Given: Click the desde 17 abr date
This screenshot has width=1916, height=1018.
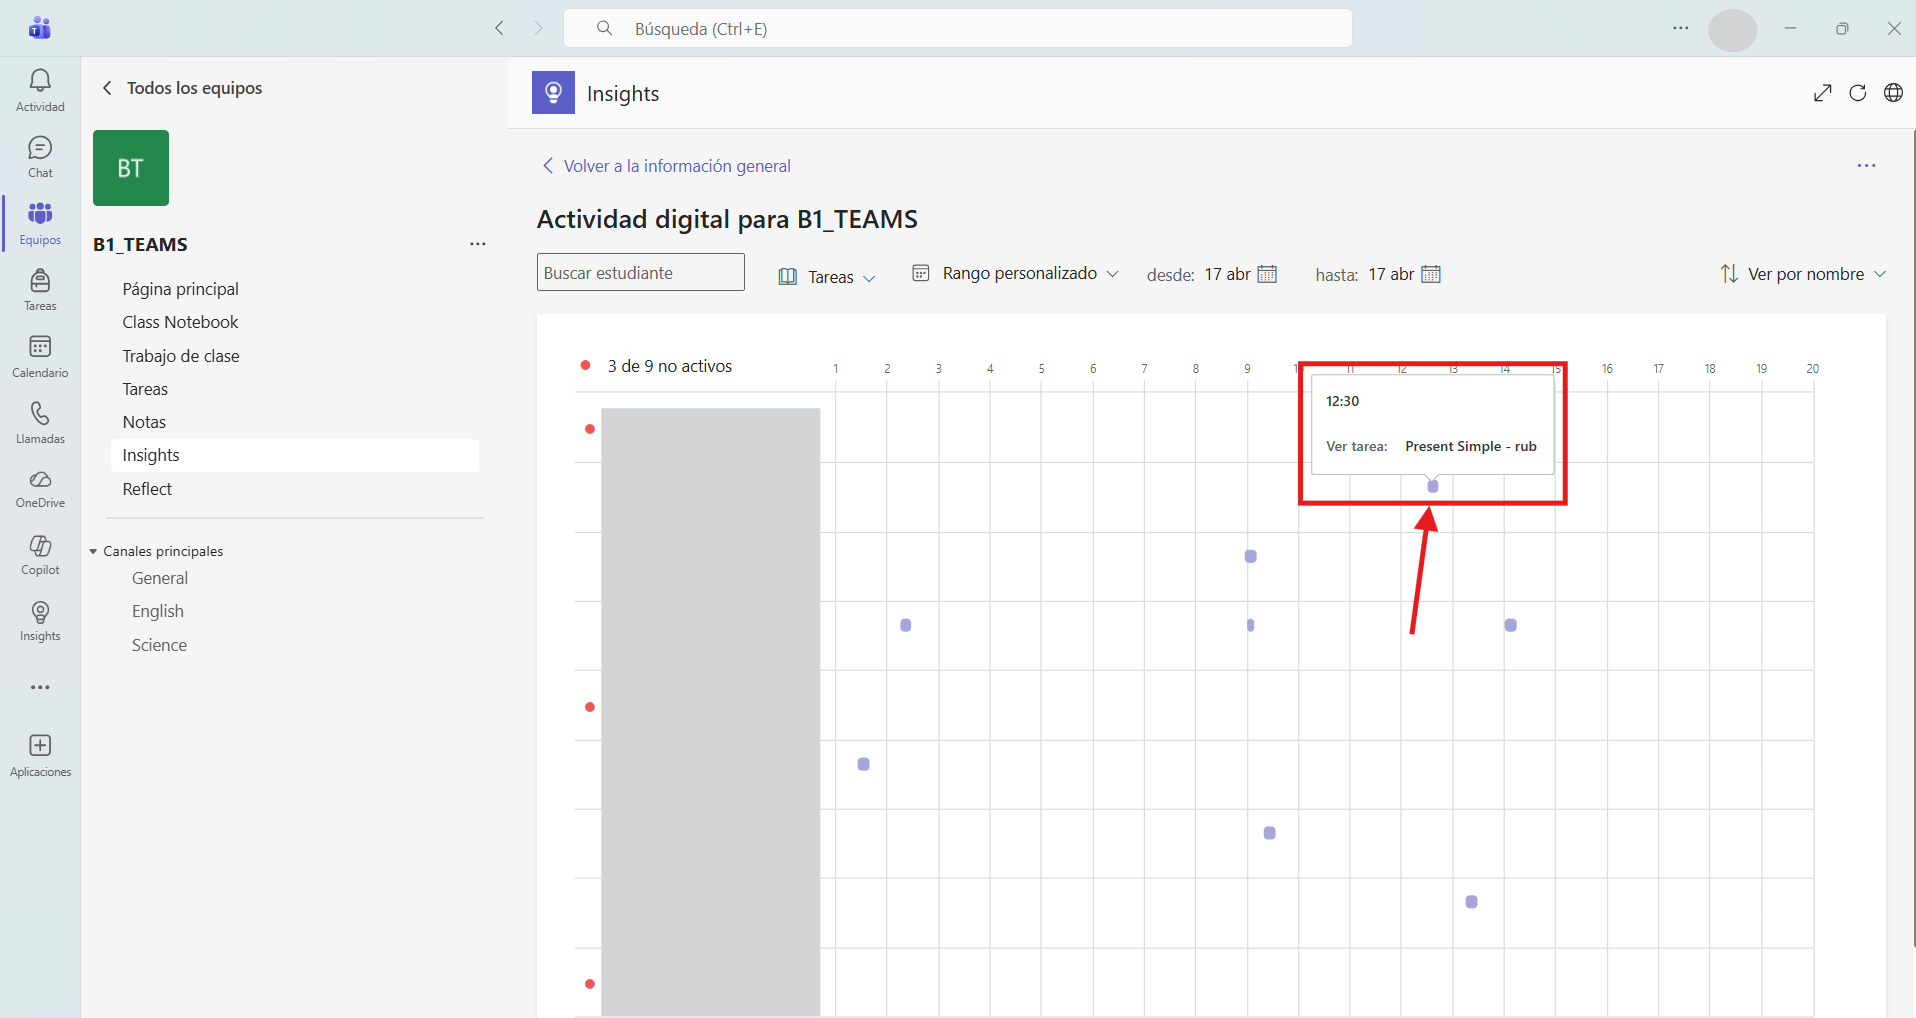Looking at the screenshot, I should (x=1227, y=274).
